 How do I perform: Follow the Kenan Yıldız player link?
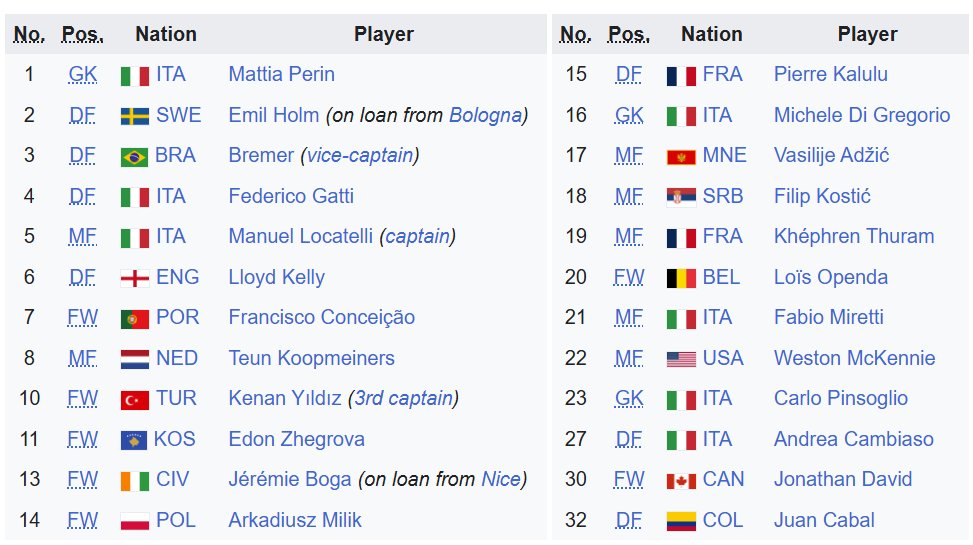pos(285,399)
